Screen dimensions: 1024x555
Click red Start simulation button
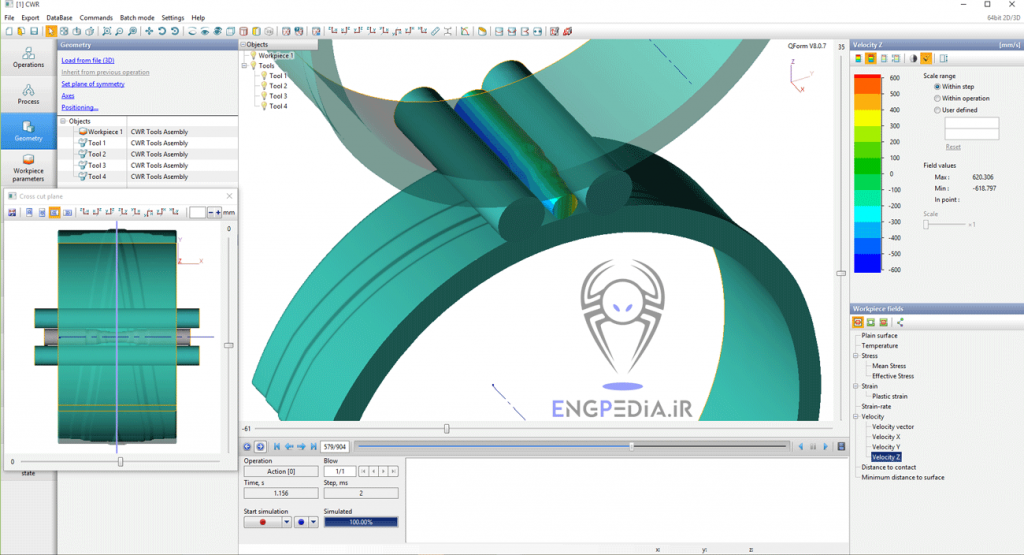tap(262, 522)
